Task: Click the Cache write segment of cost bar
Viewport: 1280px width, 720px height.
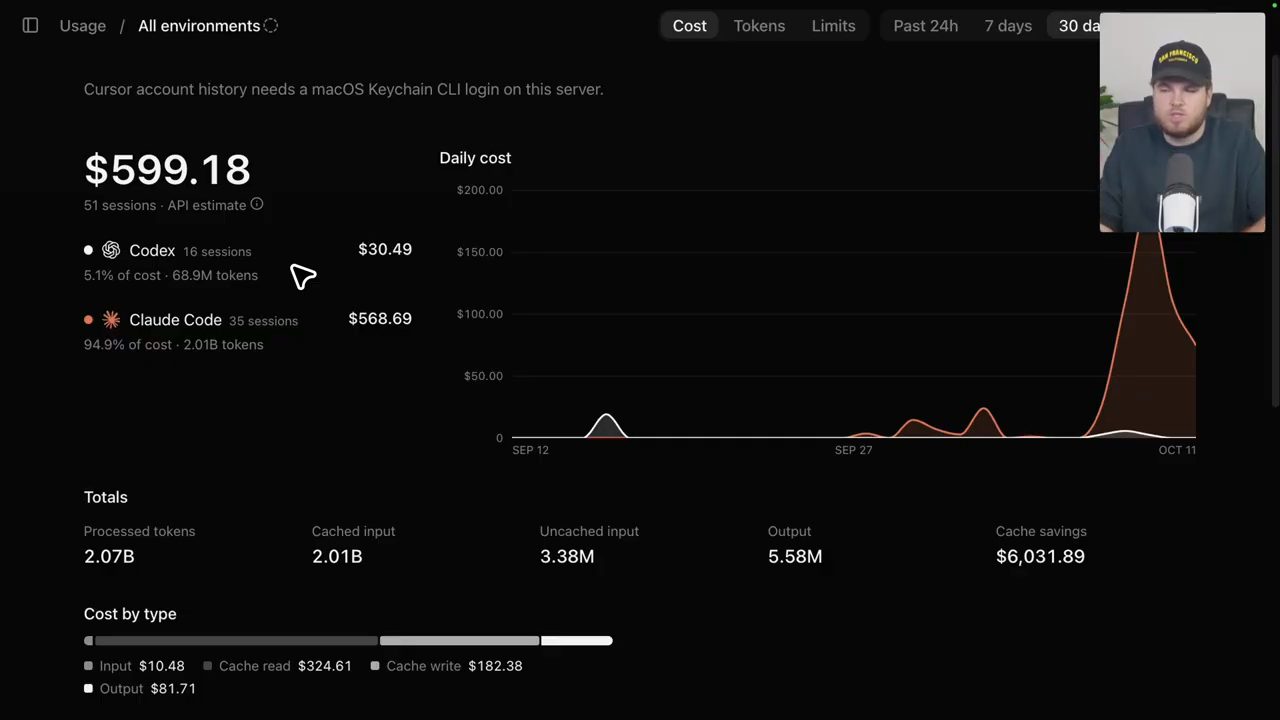Action: 459,640
